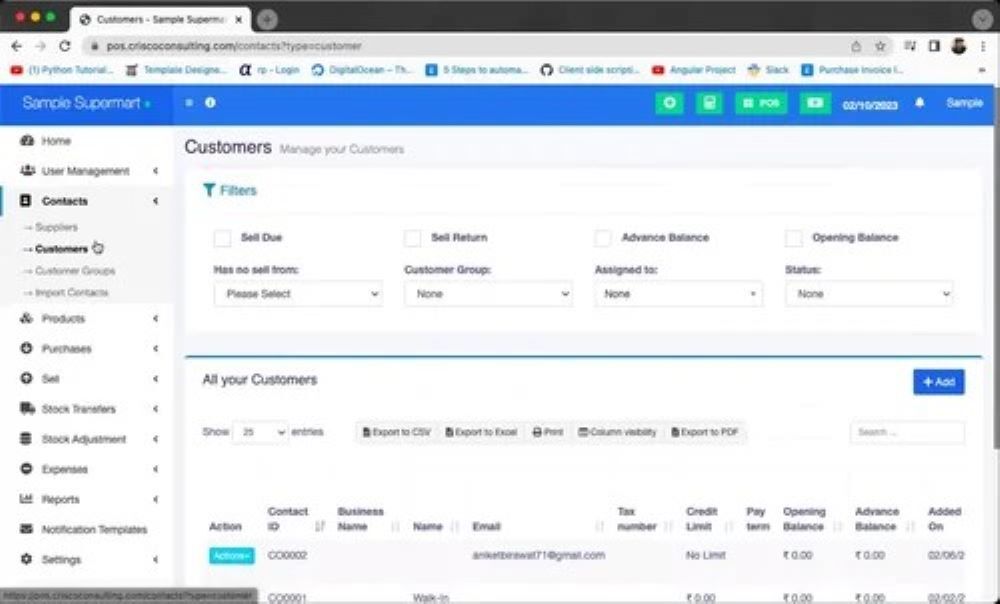Click the green plus circle icon in header
This screenshot has width=1000, height=604.
[x=669, y=103]
